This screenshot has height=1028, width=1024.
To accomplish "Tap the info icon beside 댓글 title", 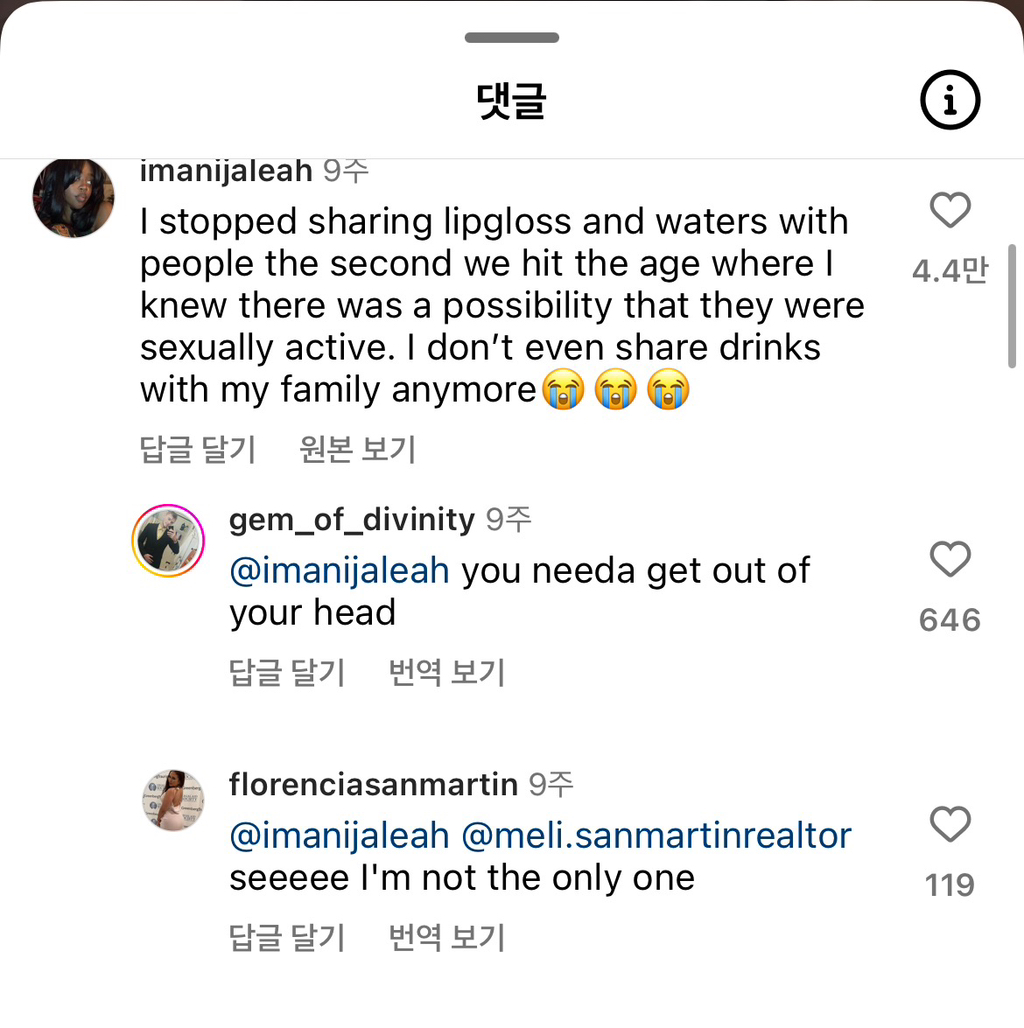I will [x=949, y=100].
